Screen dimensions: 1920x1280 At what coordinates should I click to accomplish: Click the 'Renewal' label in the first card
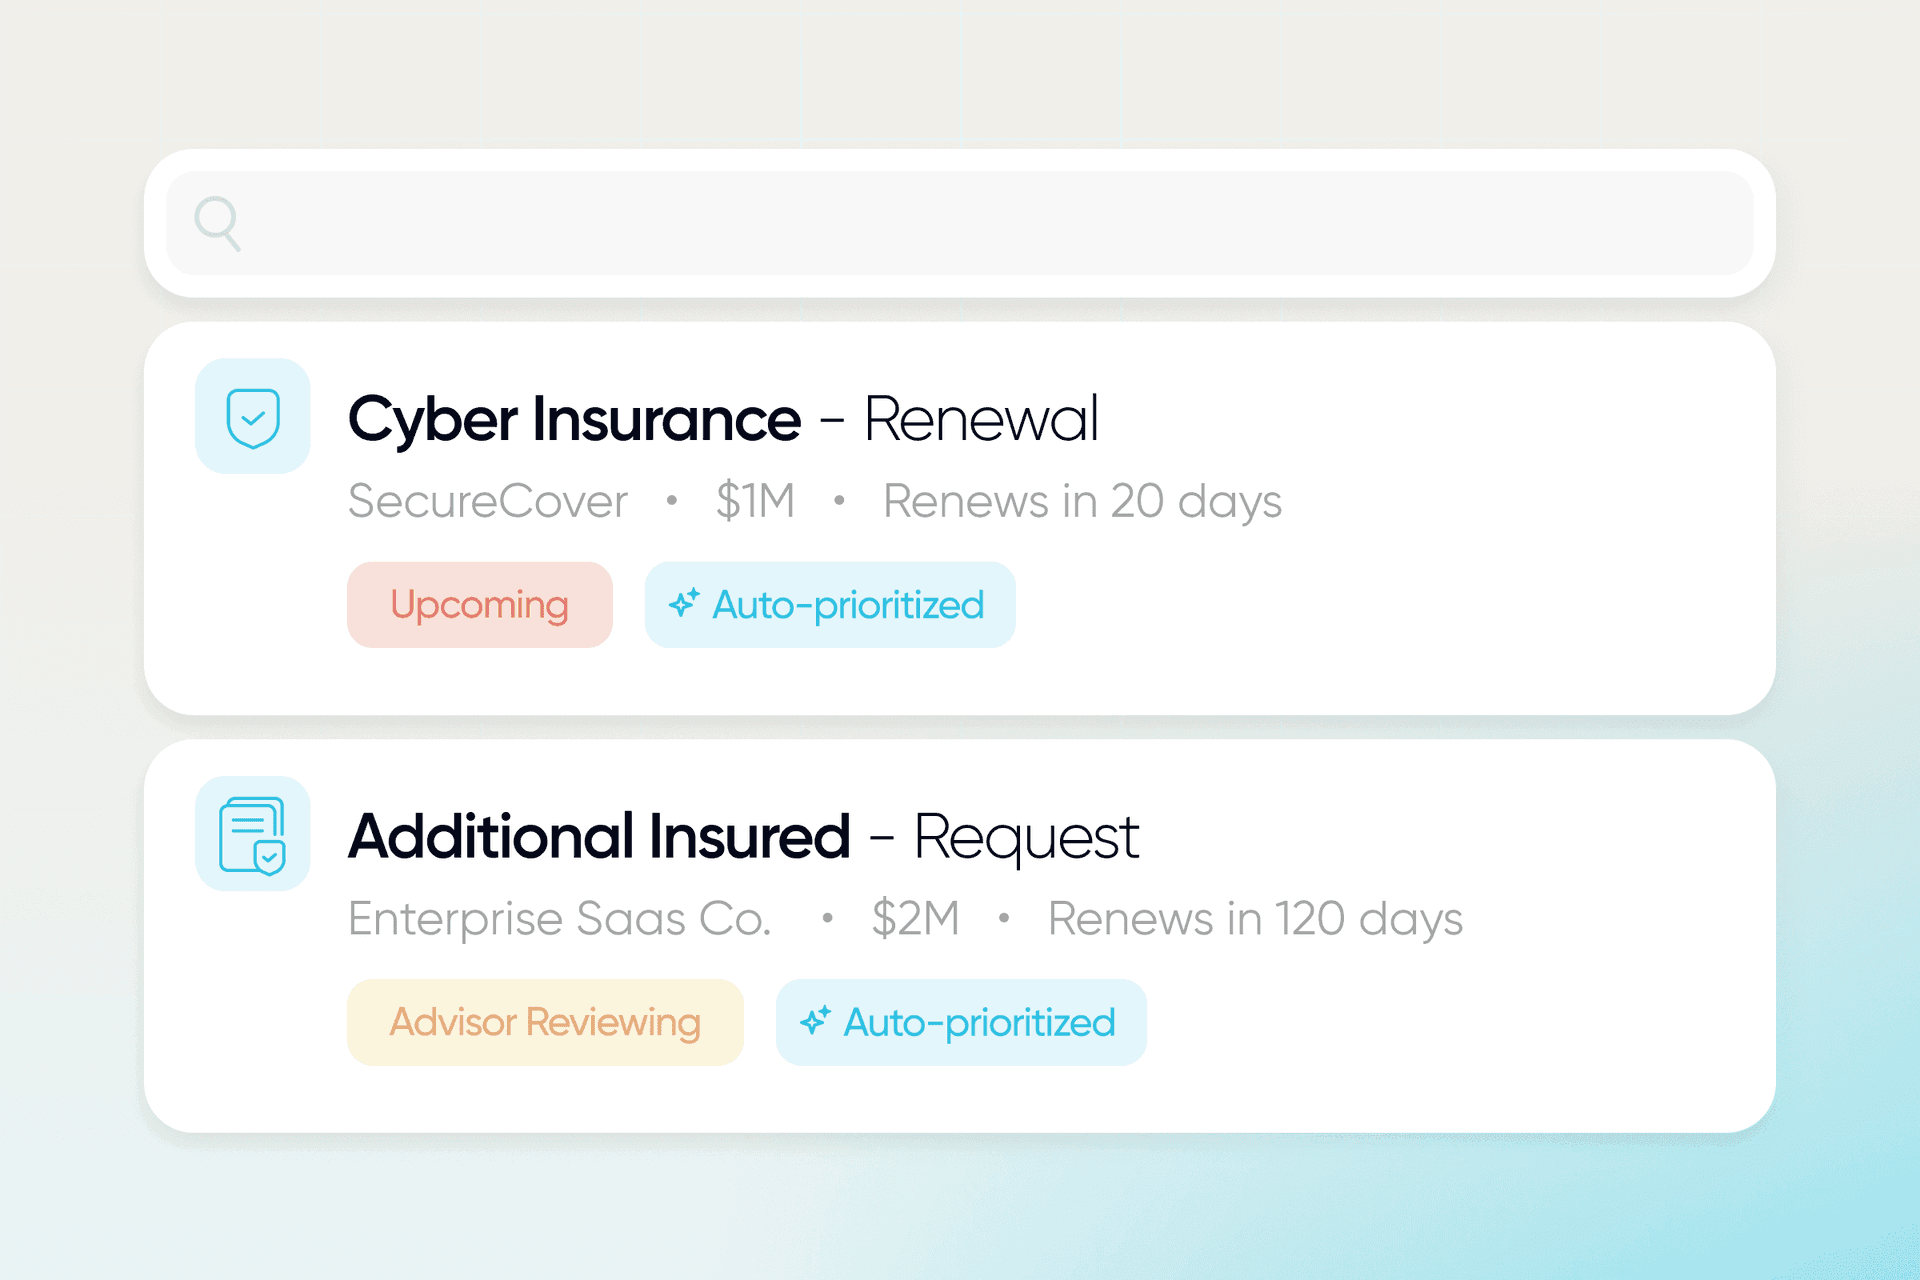(981, 419)
